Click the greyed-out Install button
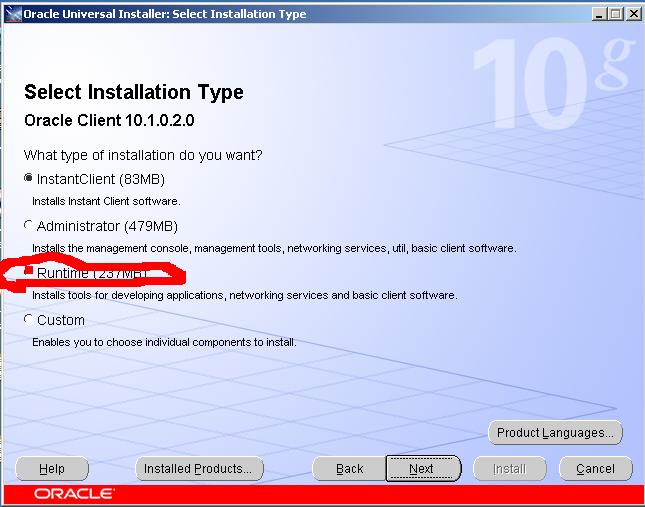645x507 pixels. pos(510,468)
